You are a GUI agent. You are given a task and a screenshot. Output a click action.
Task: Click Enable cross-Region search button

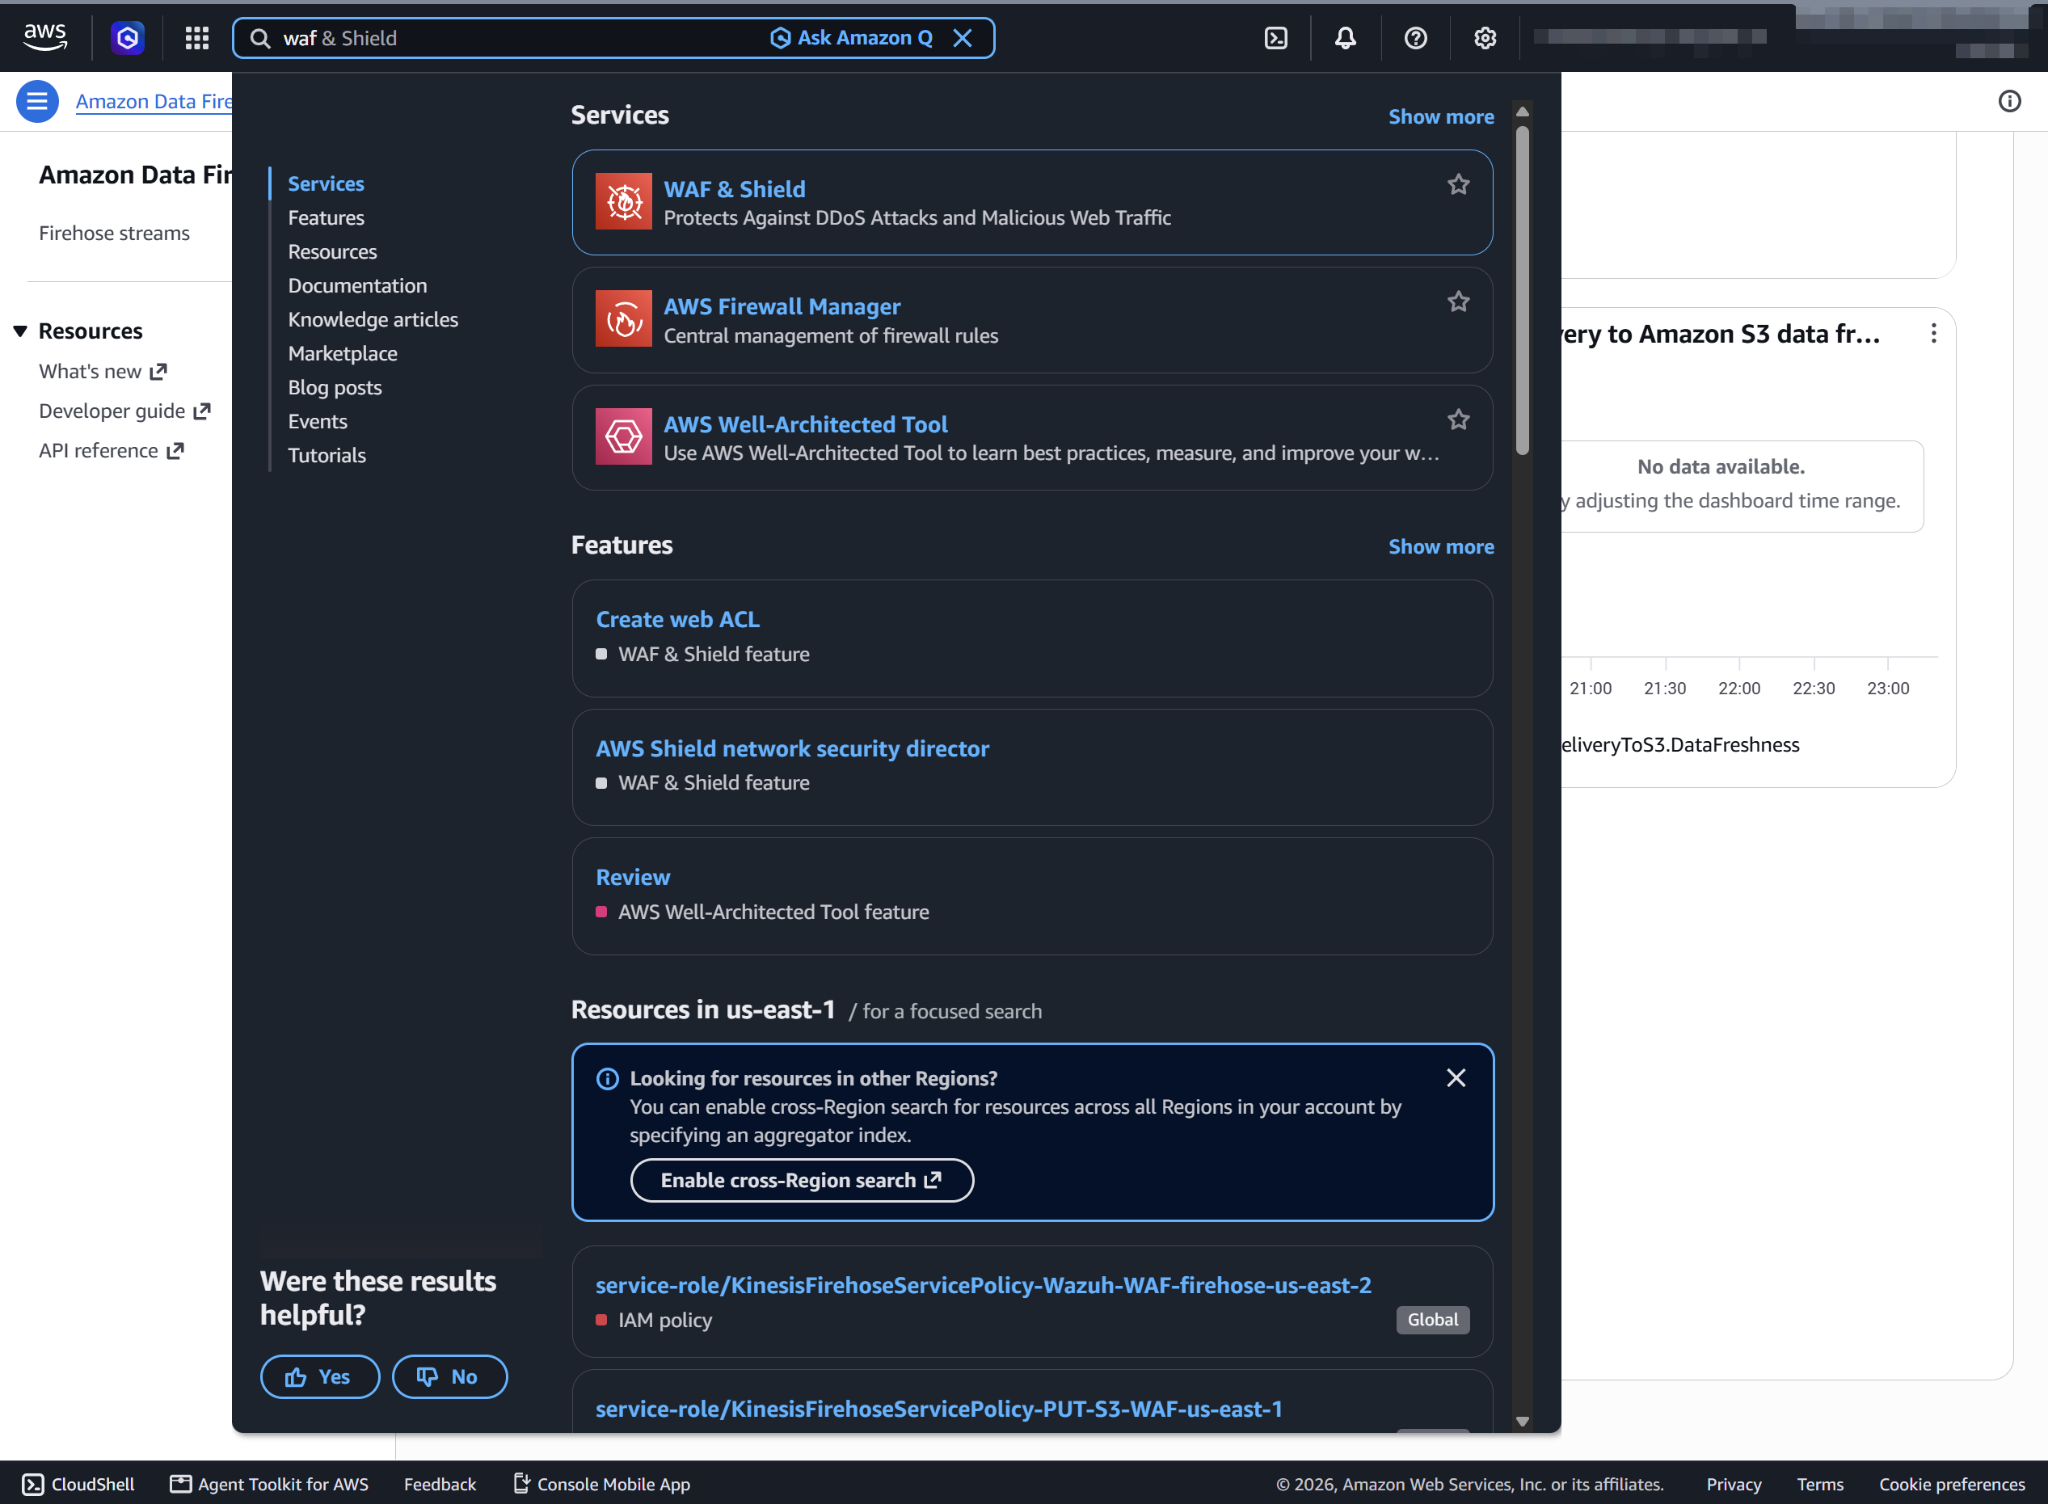[802, 1180]
